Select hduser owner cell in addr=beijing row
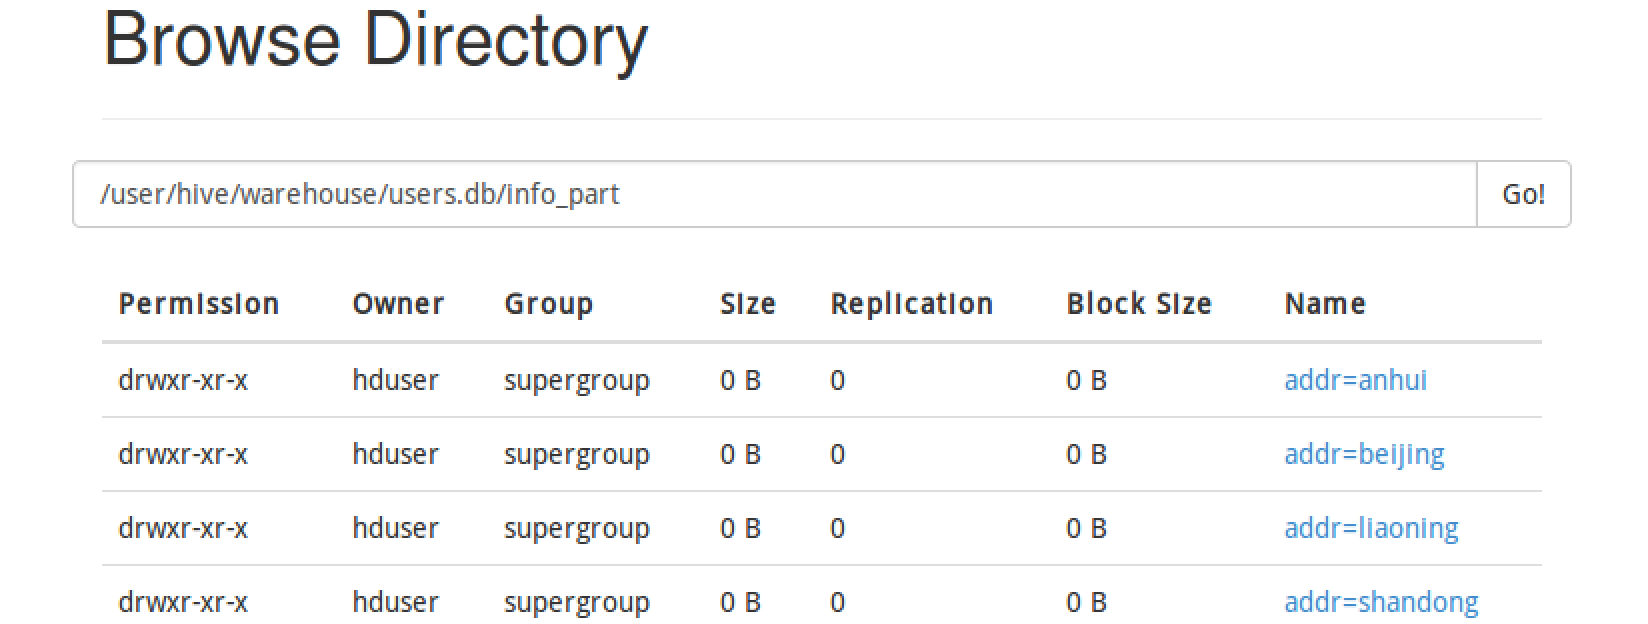Image resolution: width=1648 pixels, height=624 pixels. [395, 454]
